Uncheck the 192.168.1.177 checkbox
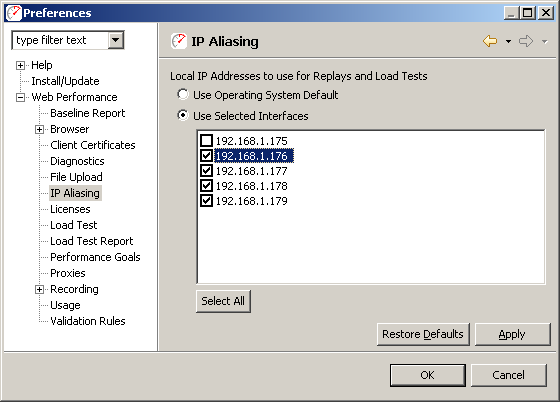The height and width of the screenshot is (402, 560). 206,171
